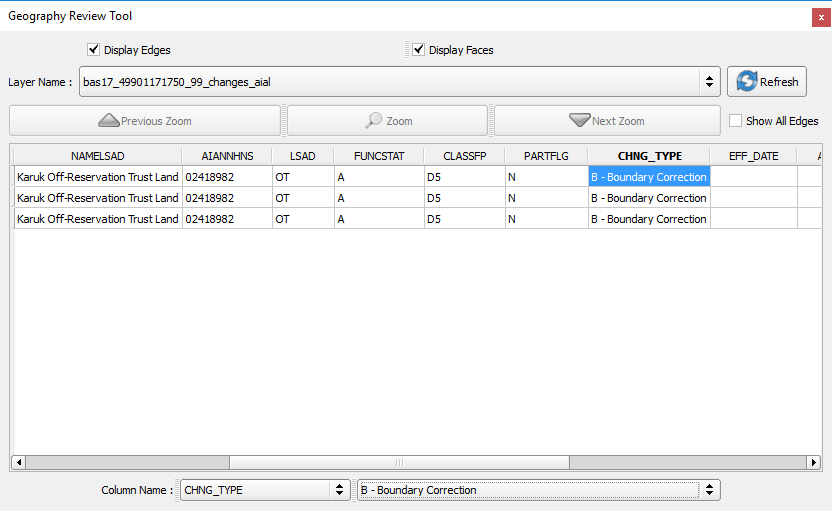Click the Refresh button

pos(767,82)
